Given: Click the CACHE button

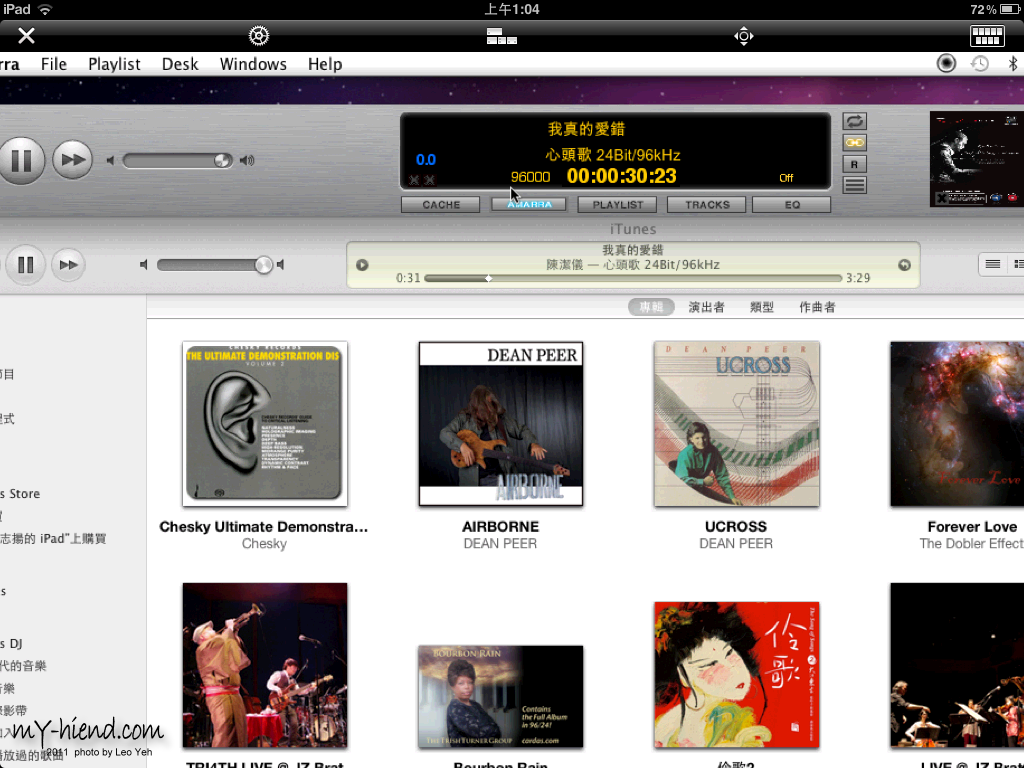Looking at the screenshot, I should (x=441, y=205).
